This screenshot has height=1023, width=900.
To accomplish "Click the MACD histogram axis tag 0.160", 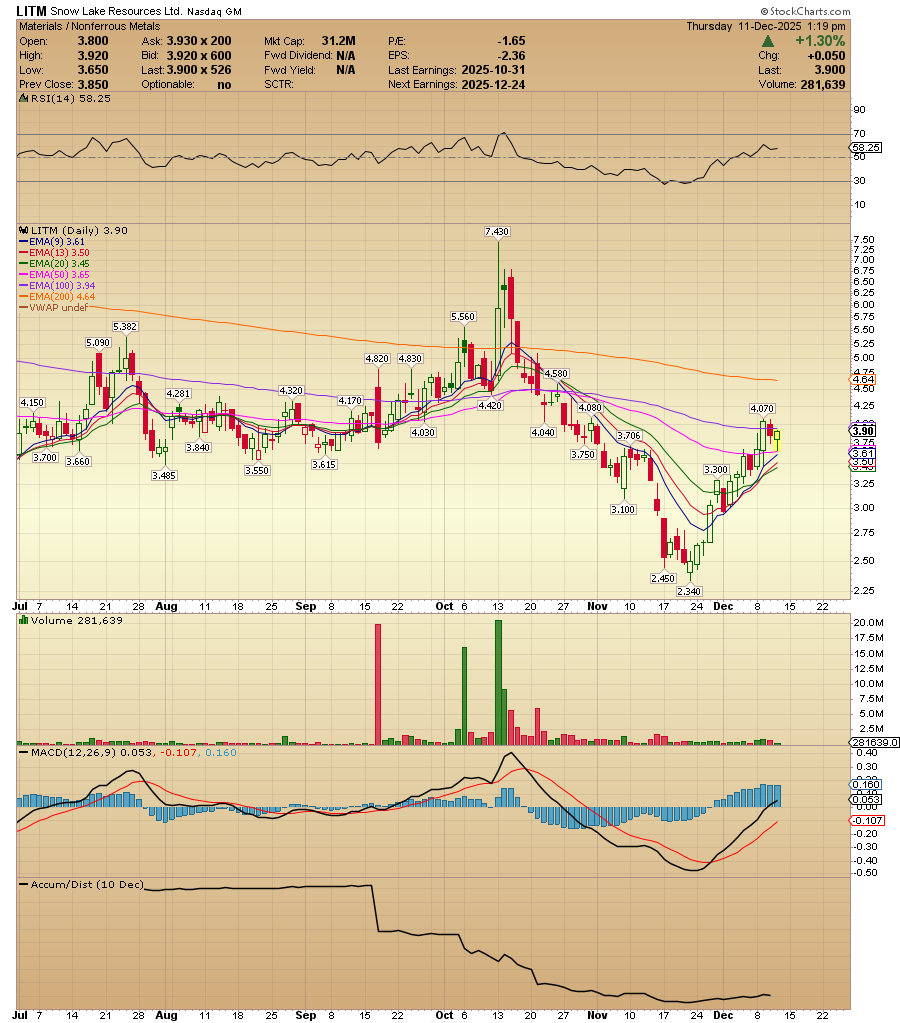I will pyautogui.click(x=866, y=784).
